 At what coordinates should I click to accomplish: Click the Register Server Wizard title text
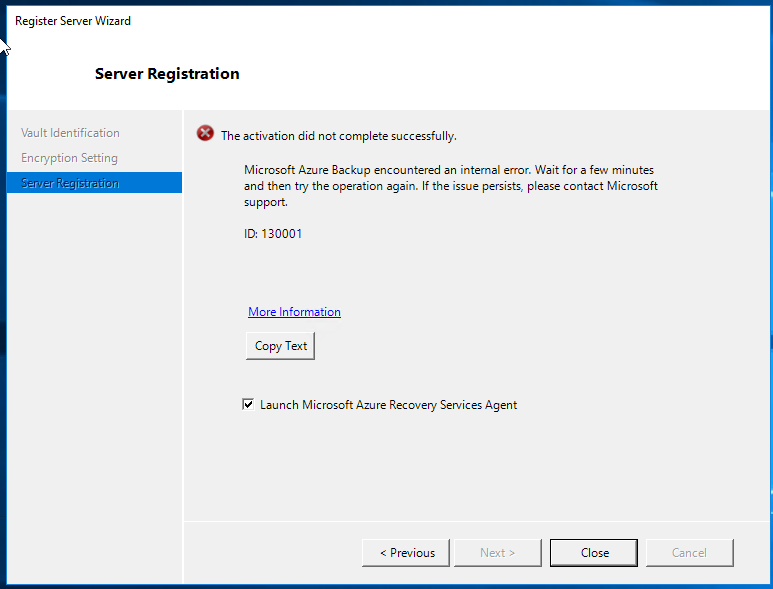(x=73, y=21)
